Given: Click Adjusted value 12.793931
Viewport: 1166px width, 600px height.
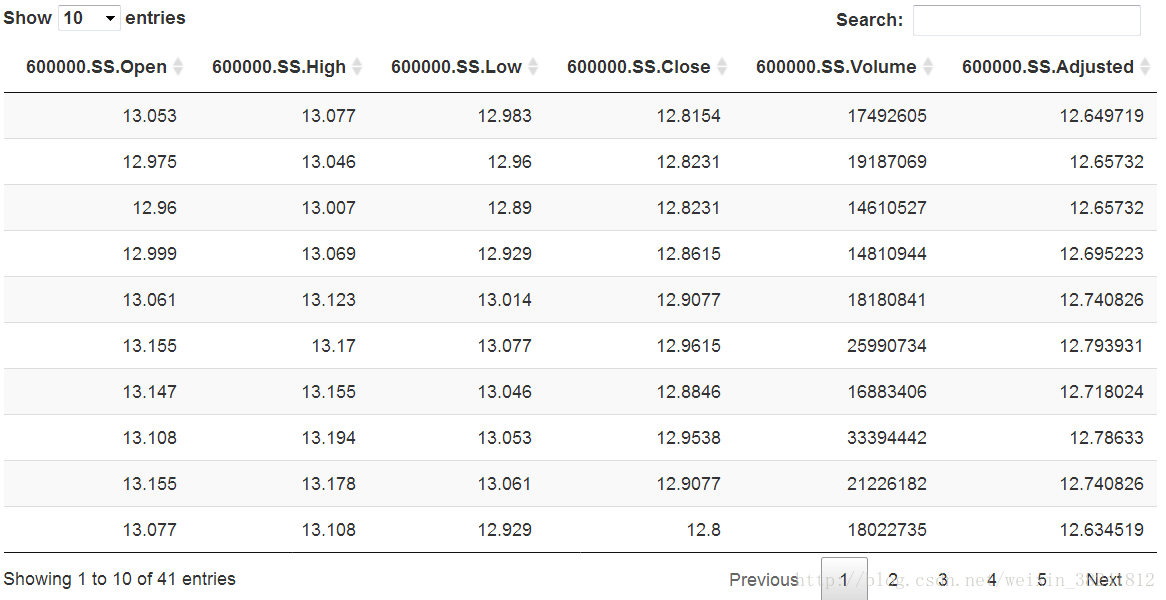Looking at the screenshot, I should pos(1101,346).
